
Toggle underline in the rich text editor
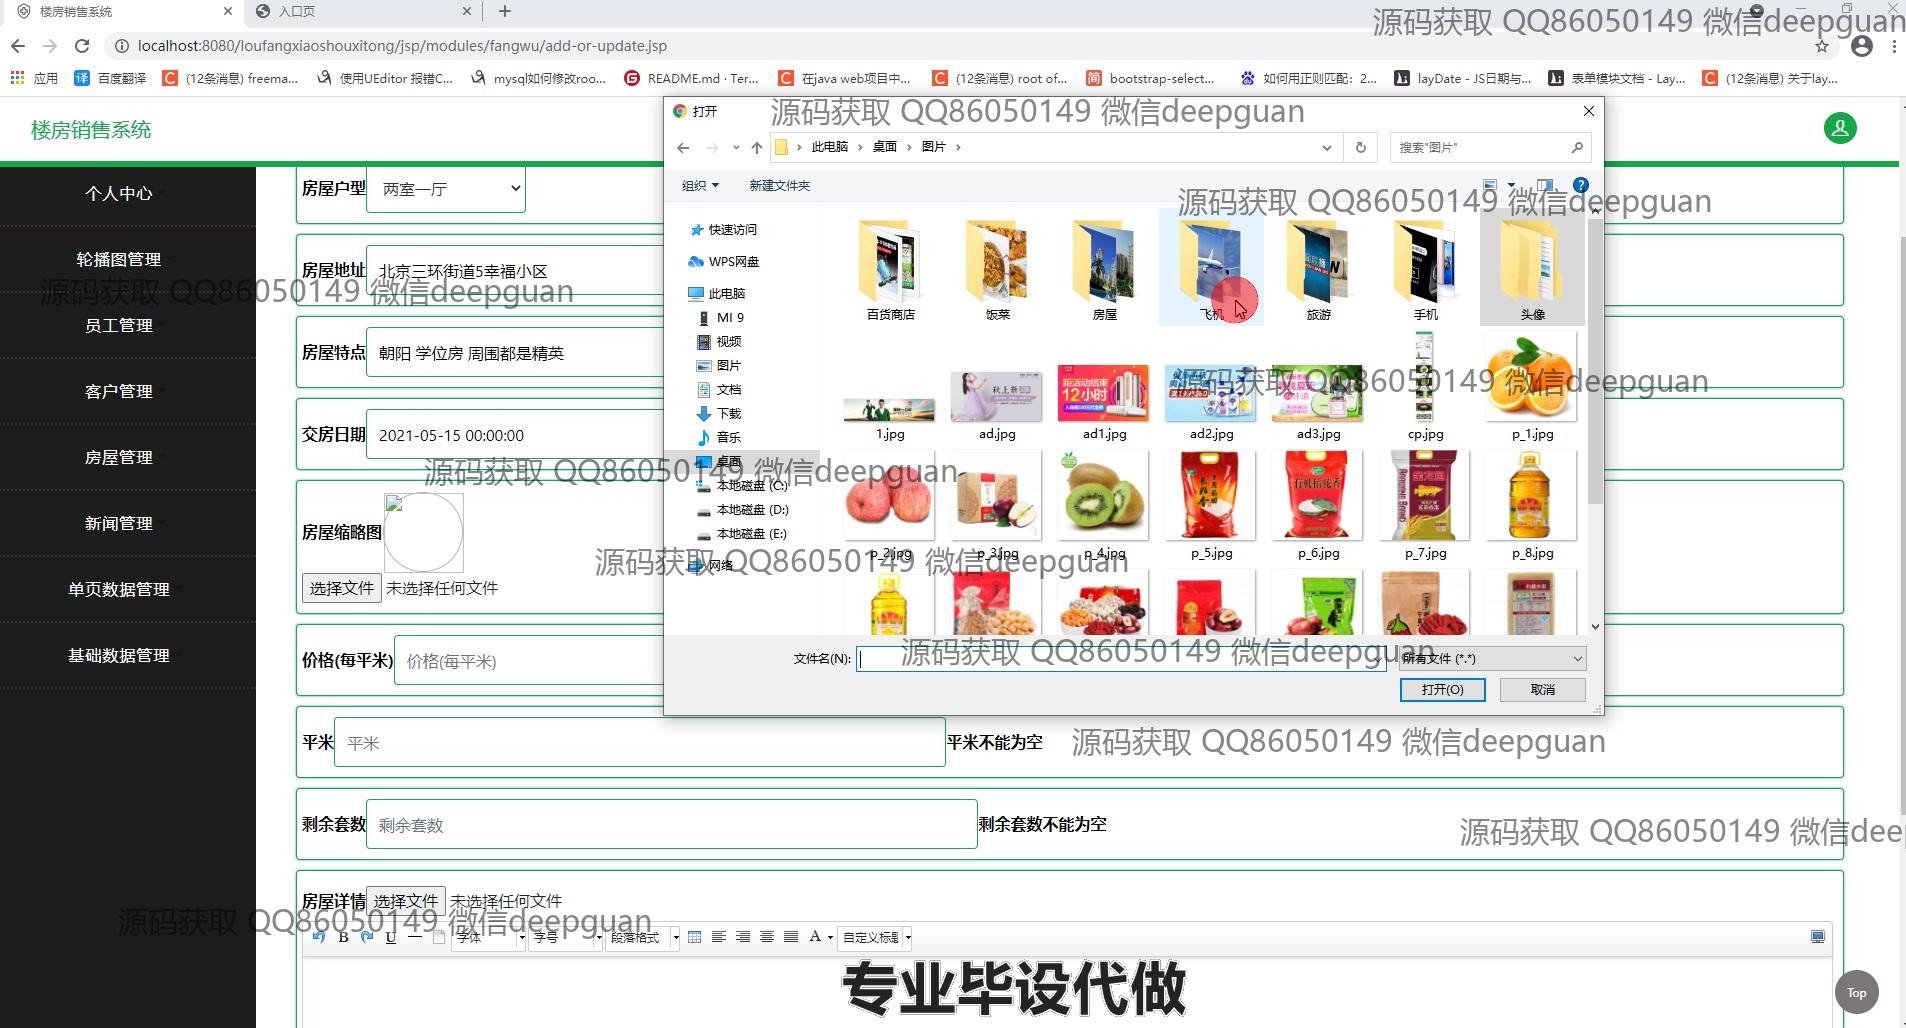pos(390,937)
